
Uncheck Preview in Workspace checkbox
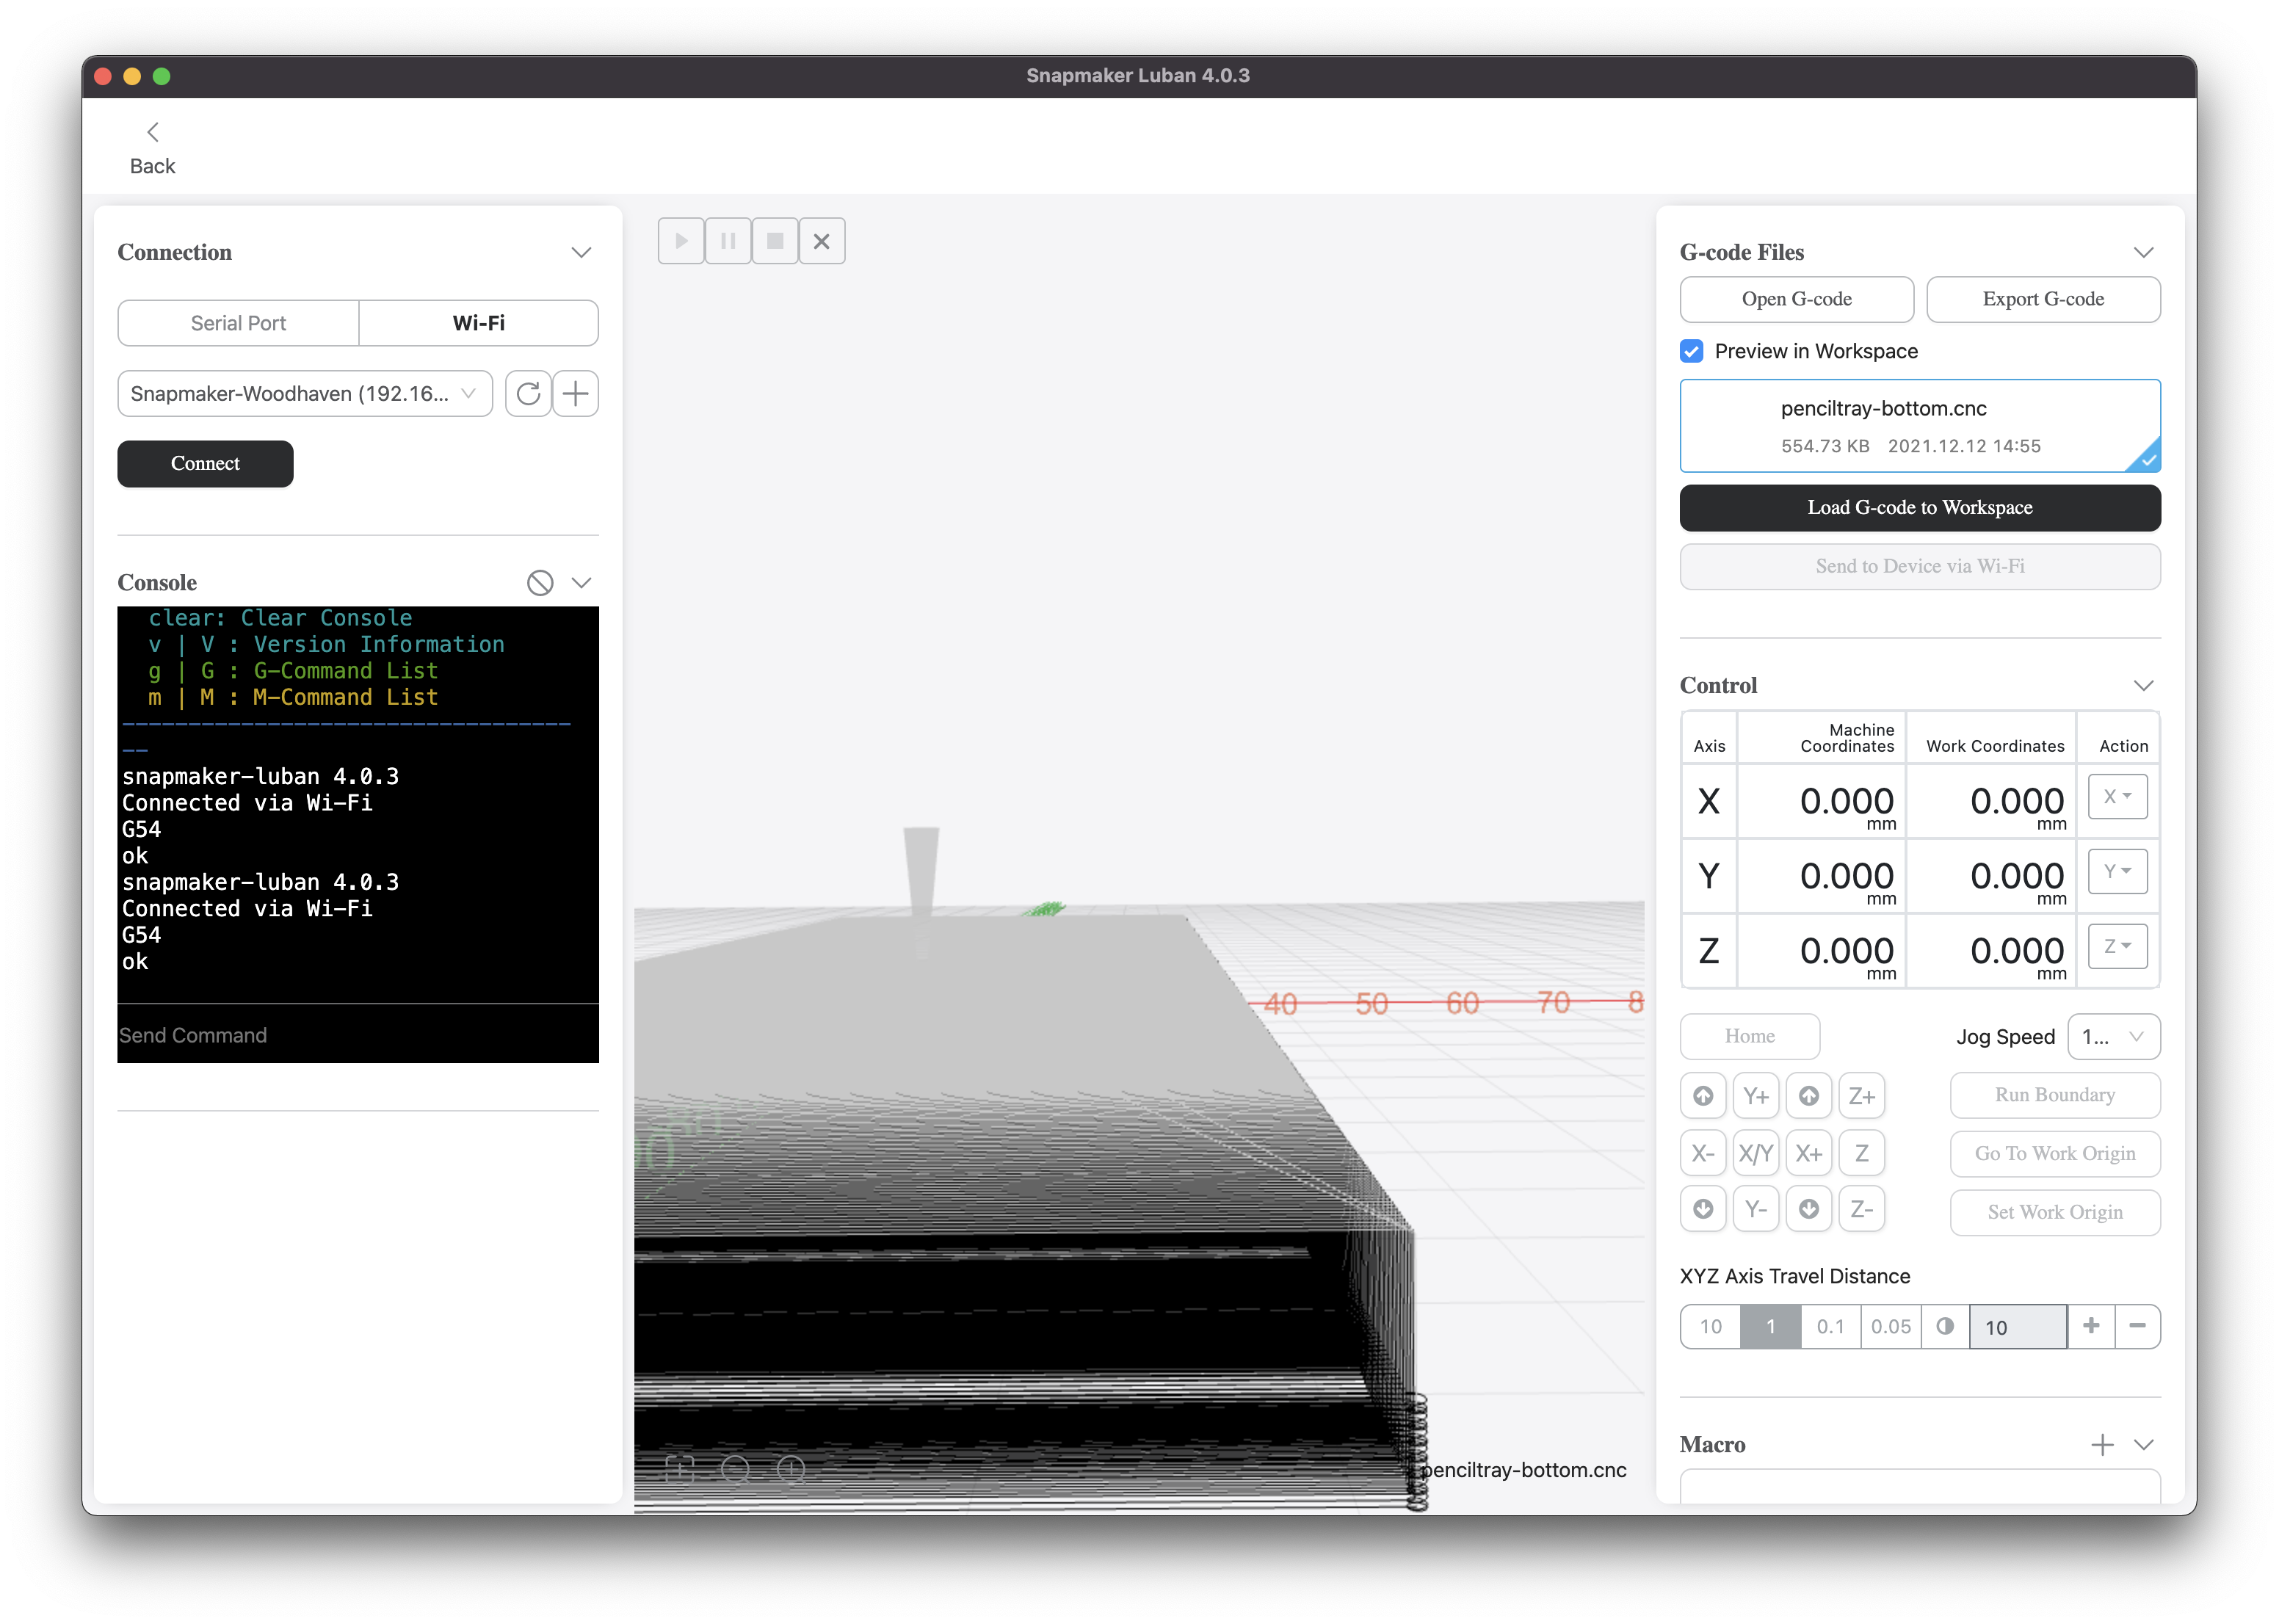pyautogui.click(x=1692, y=351)
